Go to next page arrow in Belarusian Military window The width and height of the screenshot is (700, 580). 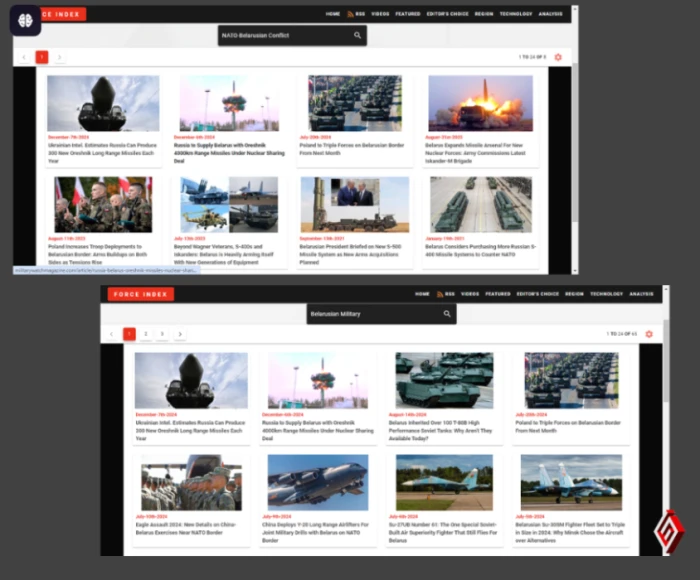tap(180, 334)
